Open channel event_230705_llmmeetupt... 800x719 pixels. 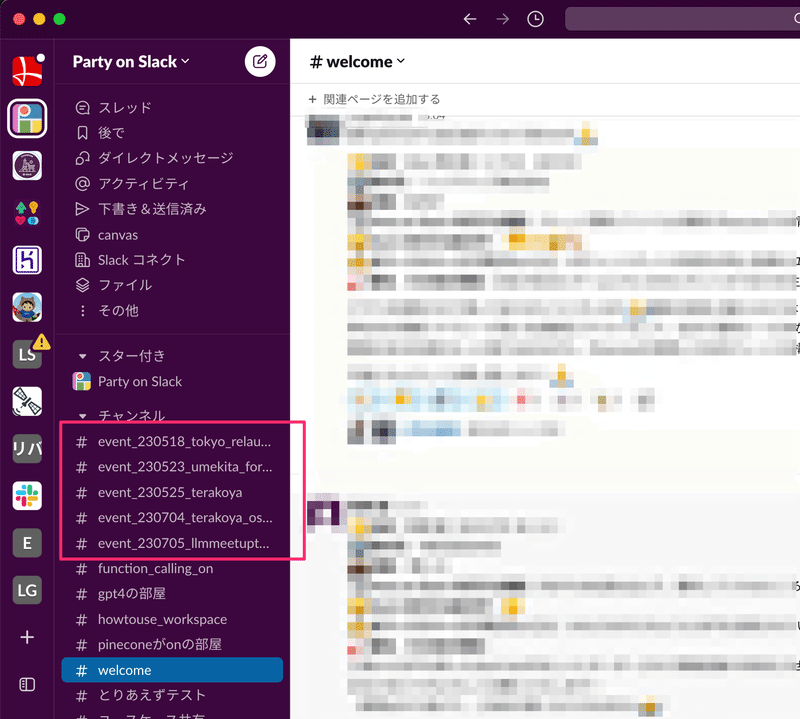(x=172, y=543)
